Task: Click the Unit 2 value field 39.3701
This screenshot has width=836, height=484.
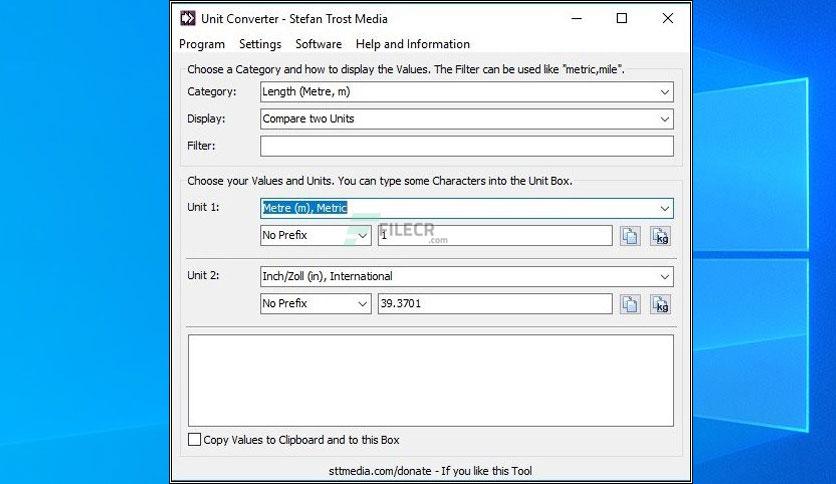Action: point(495,303)
